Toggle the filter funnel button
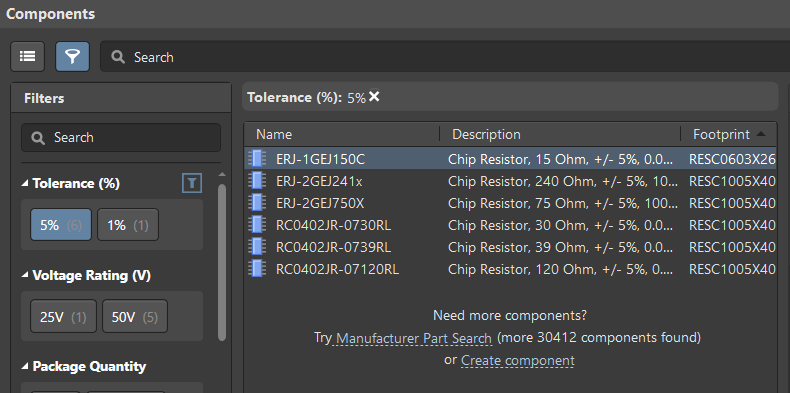The image size is (790, 393). 73,56
